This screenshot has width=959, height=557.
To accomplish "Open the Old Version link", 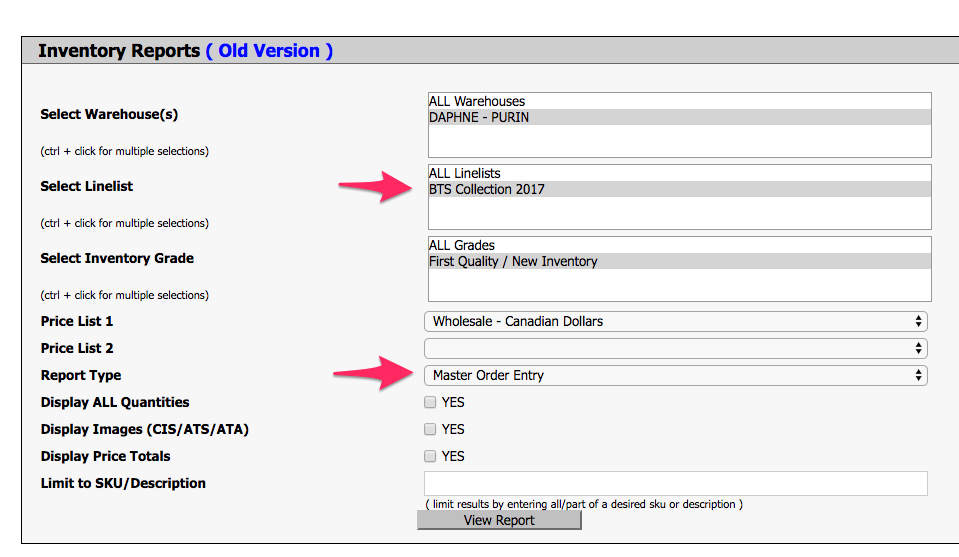I will point(269,51).
